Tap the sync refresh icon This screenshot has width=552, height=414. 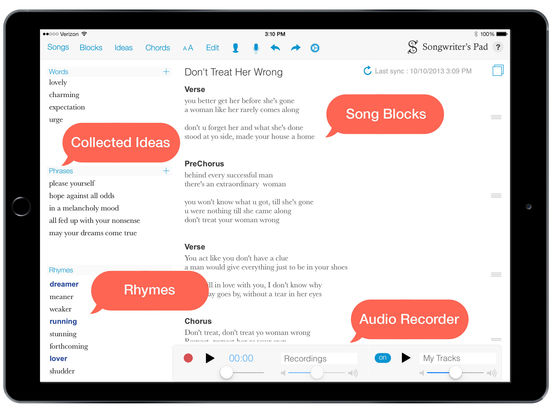tap(367, 71)
